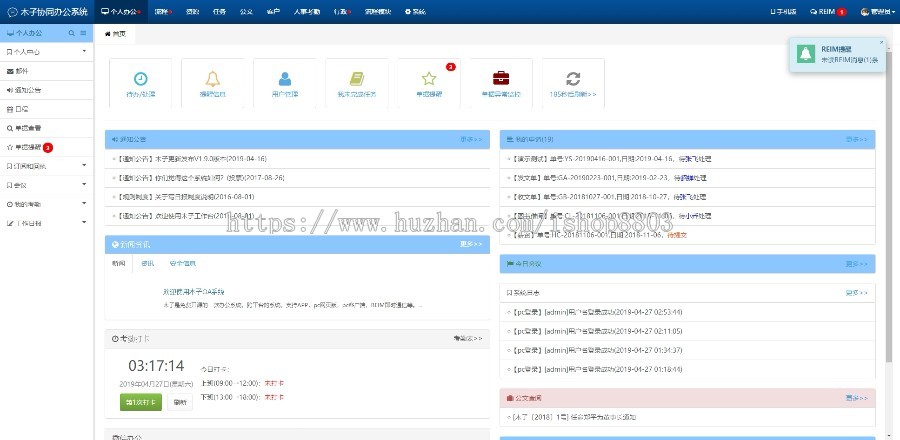Open the star card with red badge
900x440 pixels.
point(429,83)
